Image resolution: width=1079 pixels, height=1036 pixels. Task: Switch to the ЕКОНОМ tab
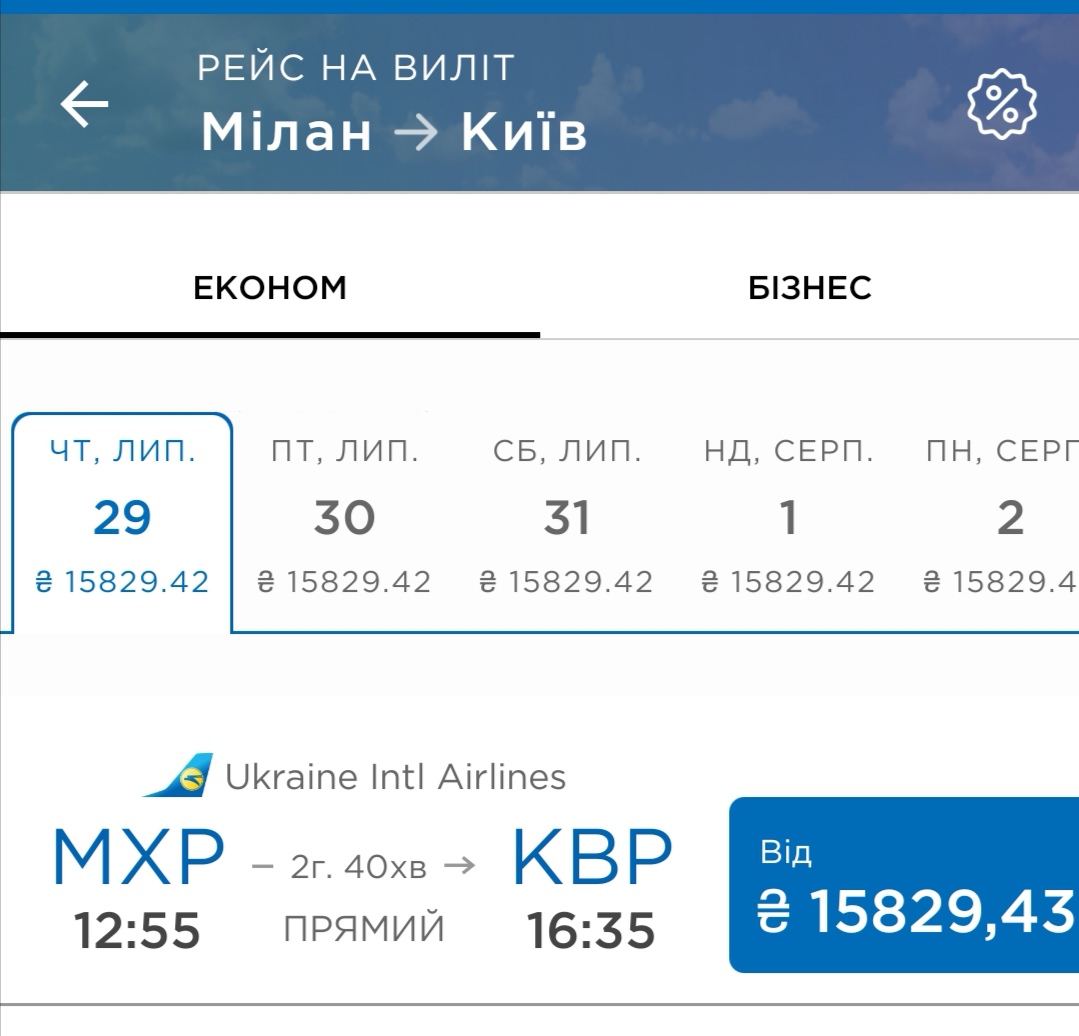(270, 288)
